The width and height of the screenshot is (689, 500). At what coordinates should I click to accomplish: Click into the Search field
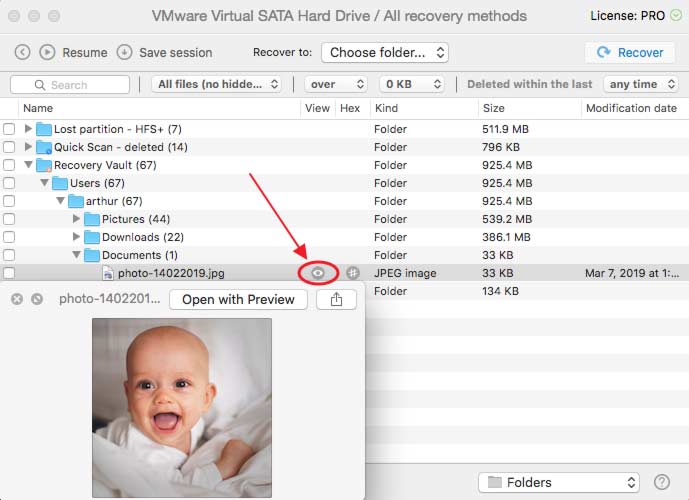click(70, 84)
